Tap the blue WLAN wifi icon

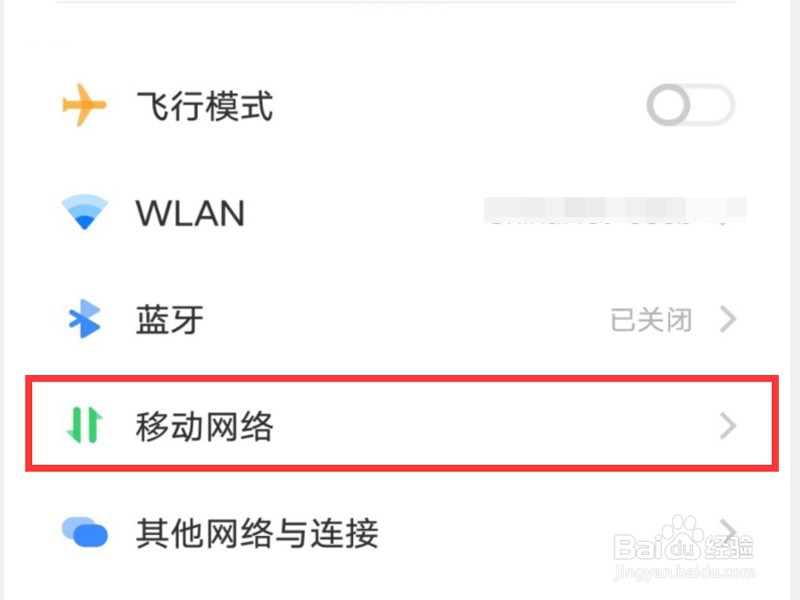pos(85,212)
